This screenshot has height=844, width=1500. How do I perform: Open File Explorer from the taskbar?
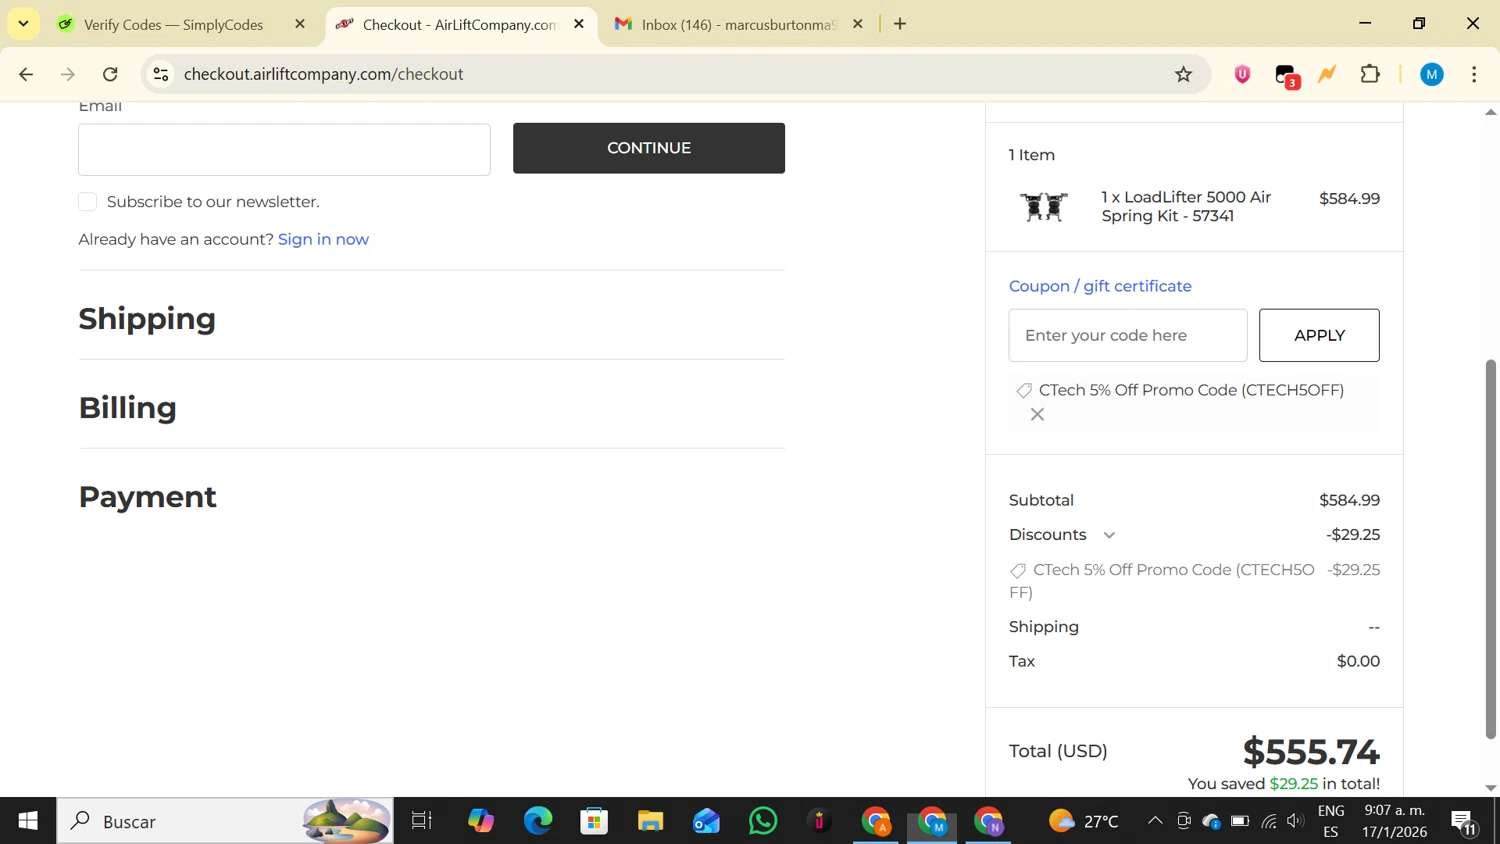coord(650,821)
